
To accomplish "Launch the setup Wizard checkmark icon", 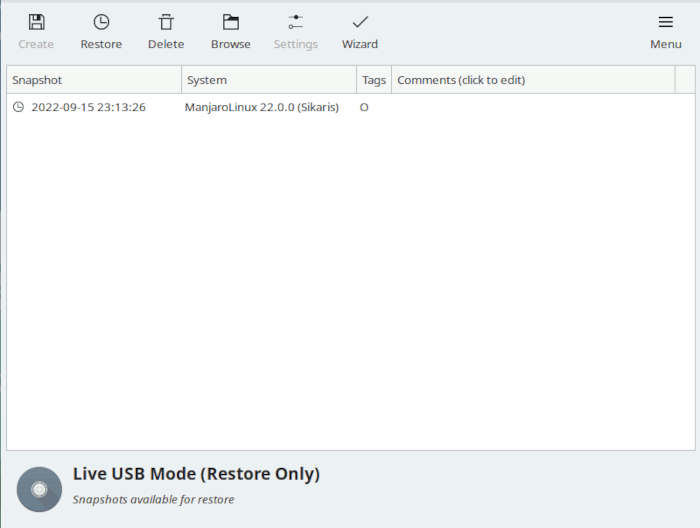I will click(360, 22).
